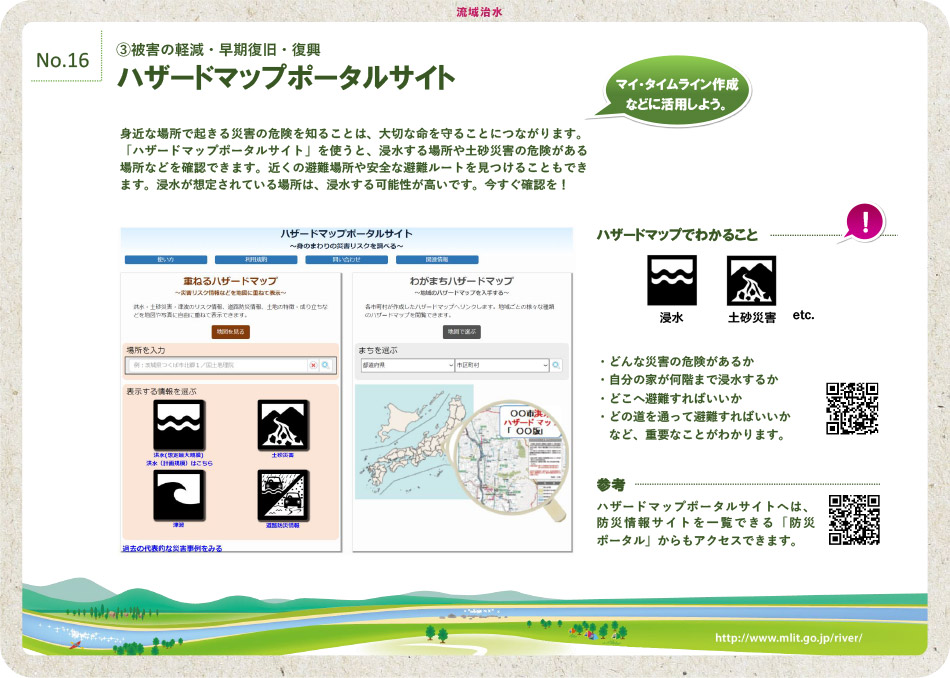The width and height of the screenshot is (950, 678).
Task: Clear the place input with the red X
Action: (313, 365)
